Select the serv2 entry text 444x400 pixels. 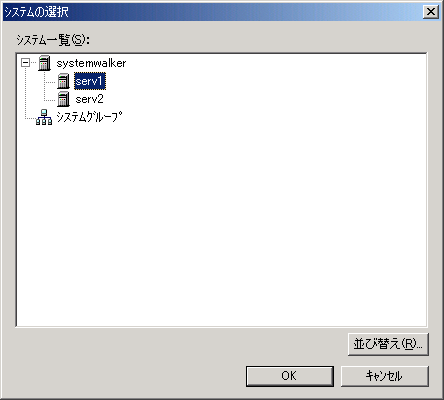click(x=89, y=99)
